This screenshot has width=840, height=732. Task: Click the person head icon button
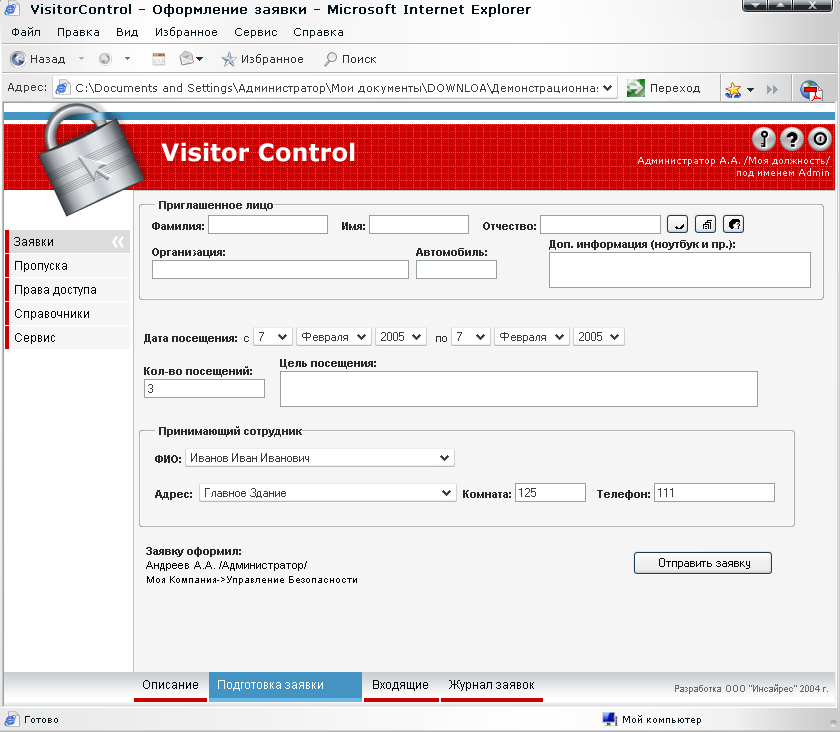(733, 225)
